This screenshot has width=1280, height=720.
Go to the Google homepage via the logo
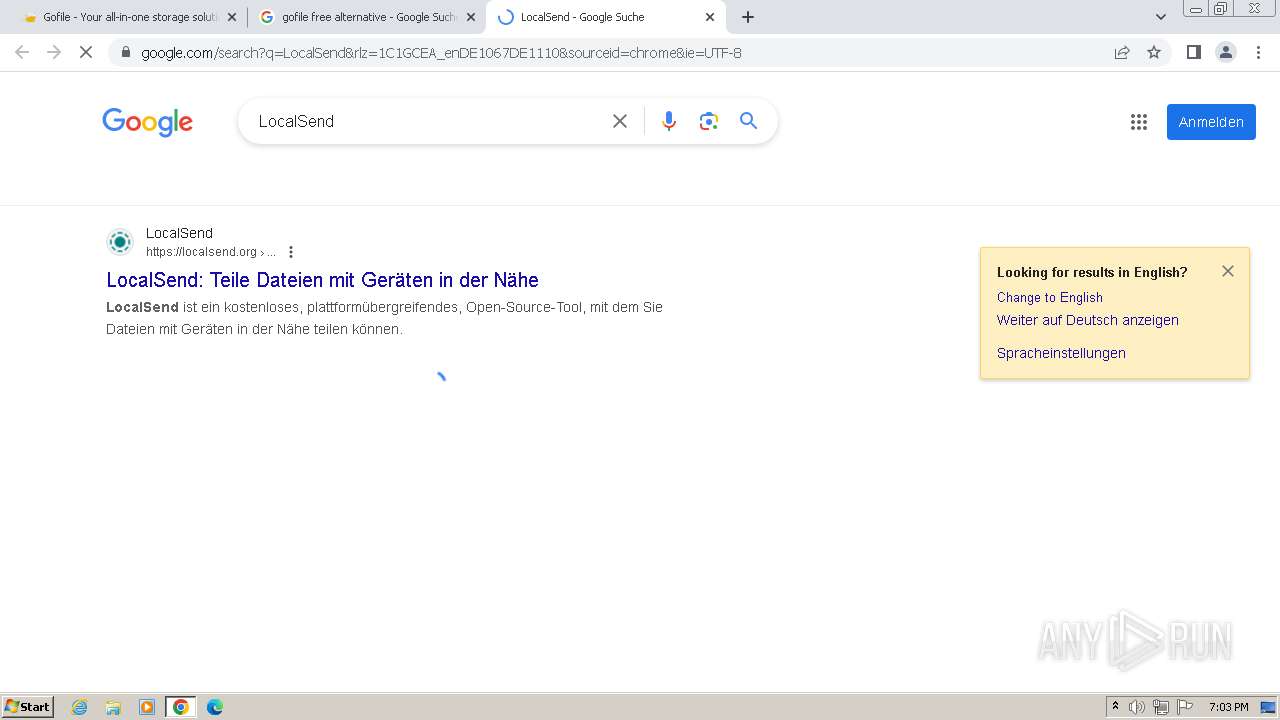click(147, 122)
